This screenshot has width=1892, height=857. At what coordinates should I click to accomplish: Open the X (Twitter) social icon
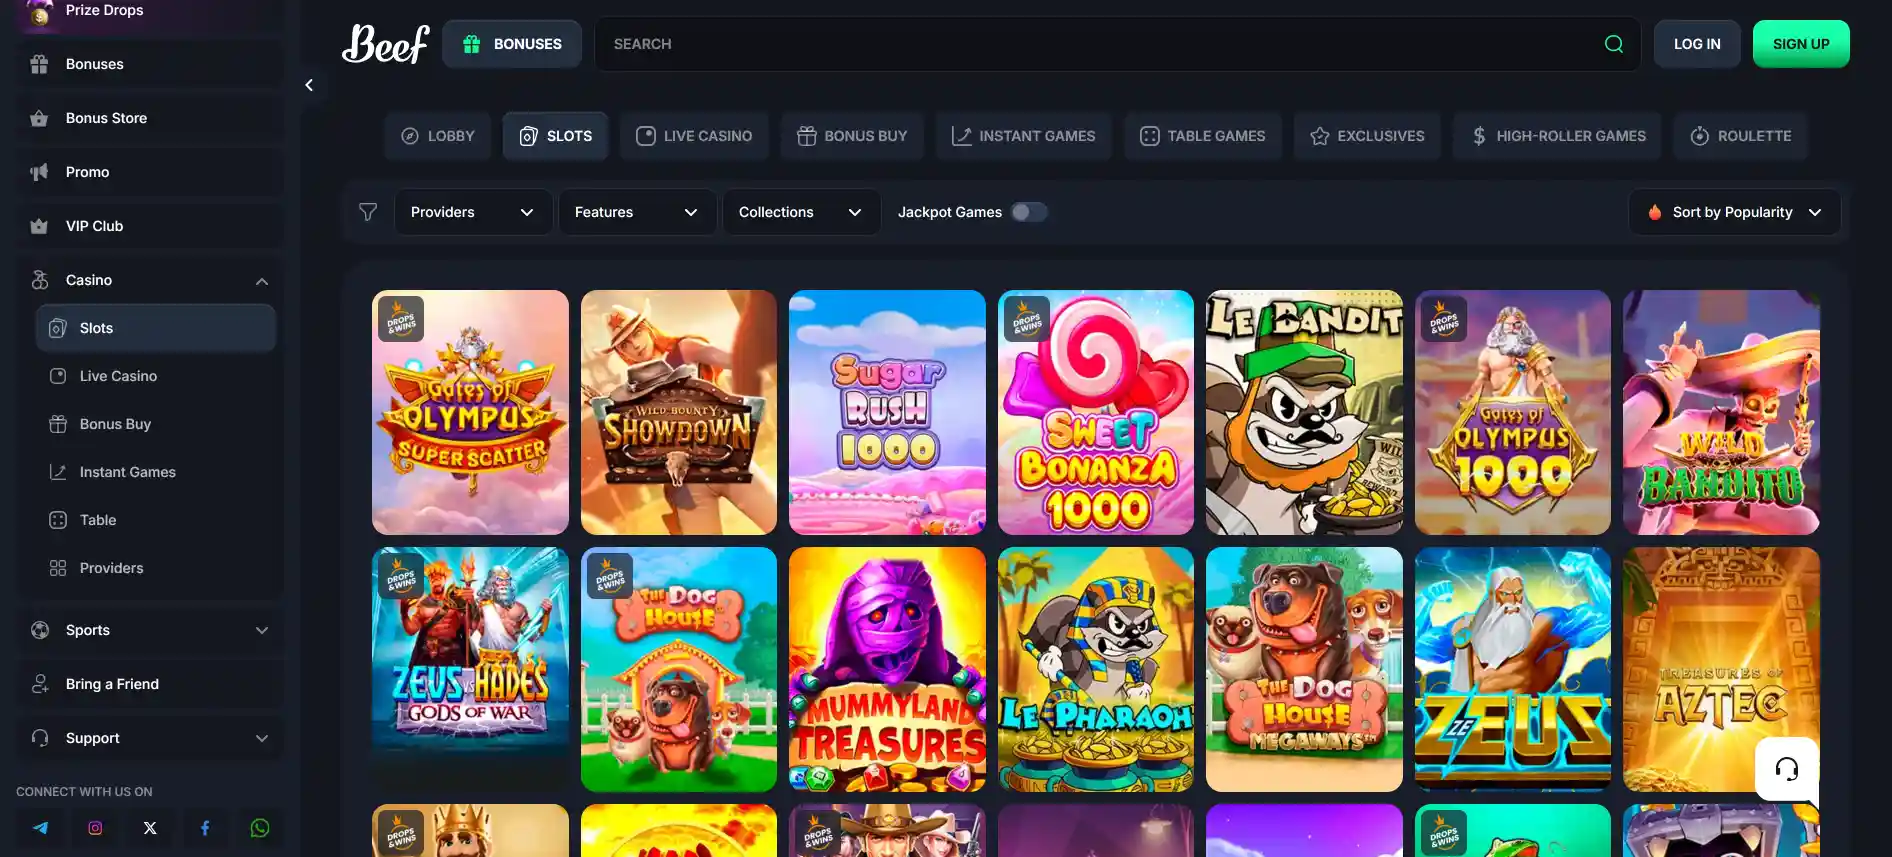pos(150,828)
